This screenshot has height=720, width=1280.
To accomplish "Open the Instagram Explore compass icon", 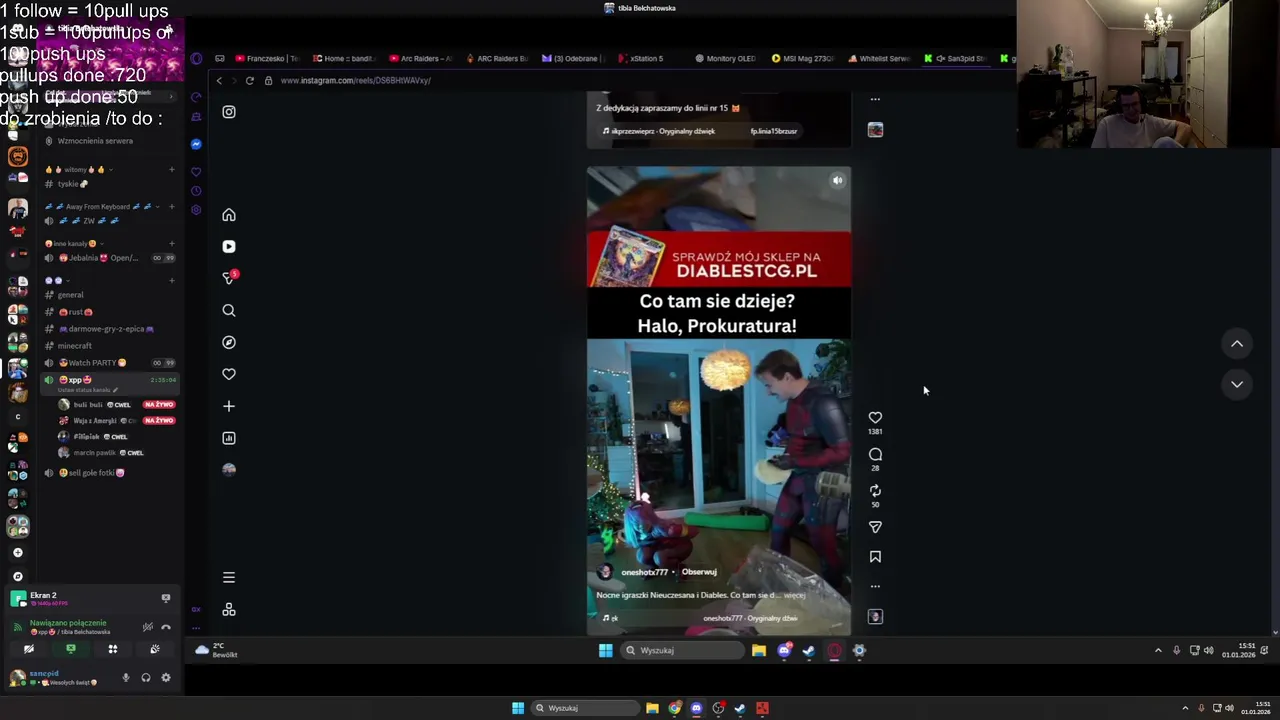I will pos(229,342).
